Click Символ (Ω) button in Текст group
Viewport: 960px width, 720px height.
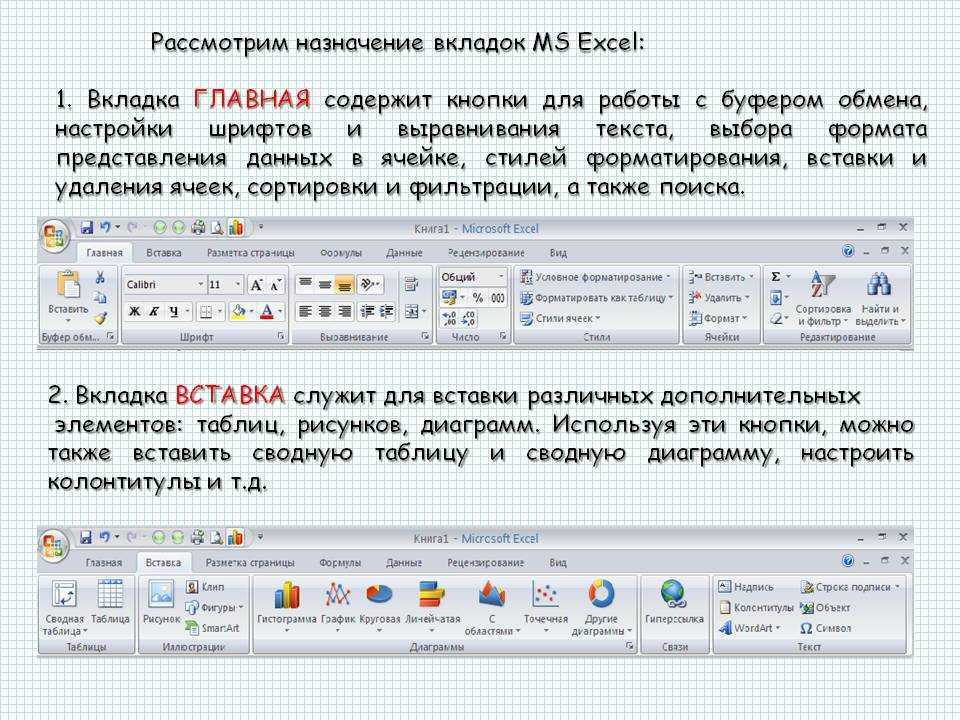(825, 628)
